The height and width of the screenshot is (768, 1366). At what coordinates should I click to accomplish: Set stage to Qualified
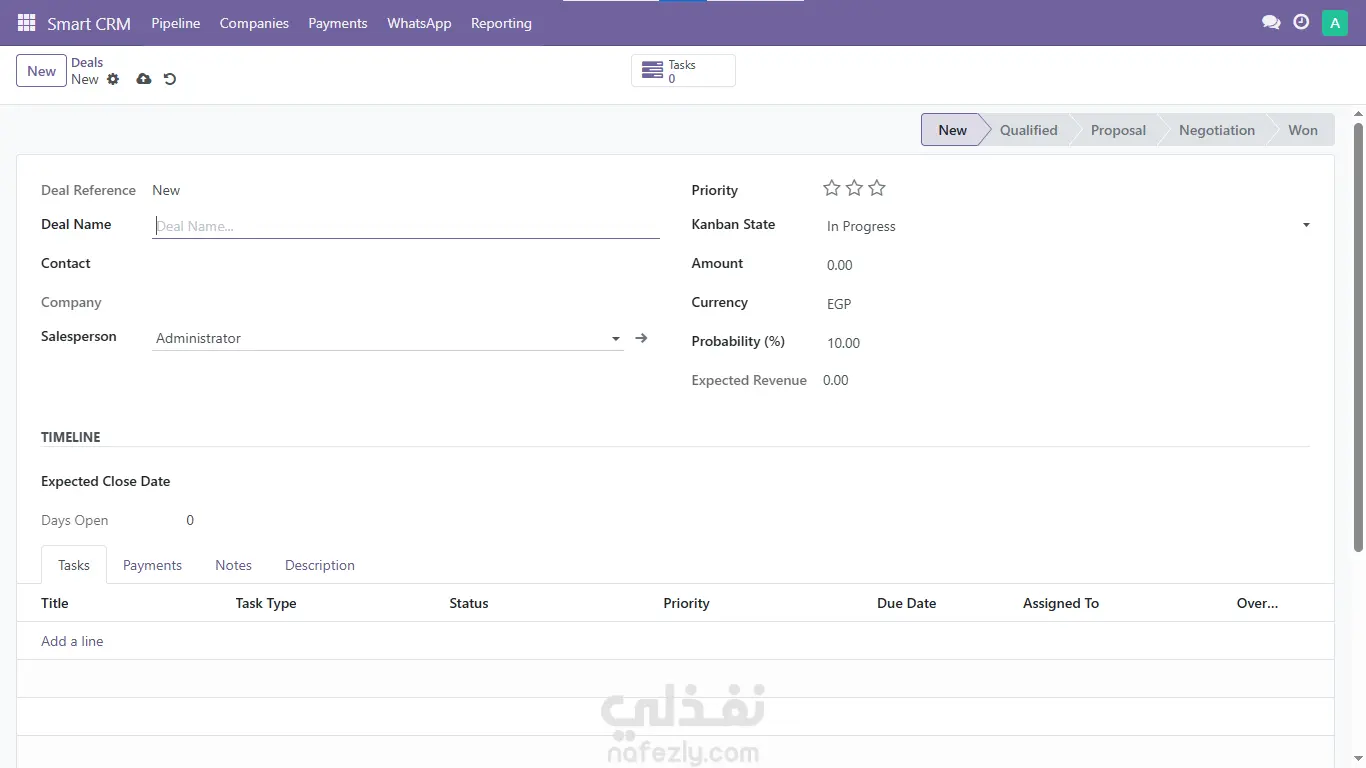1028,130
